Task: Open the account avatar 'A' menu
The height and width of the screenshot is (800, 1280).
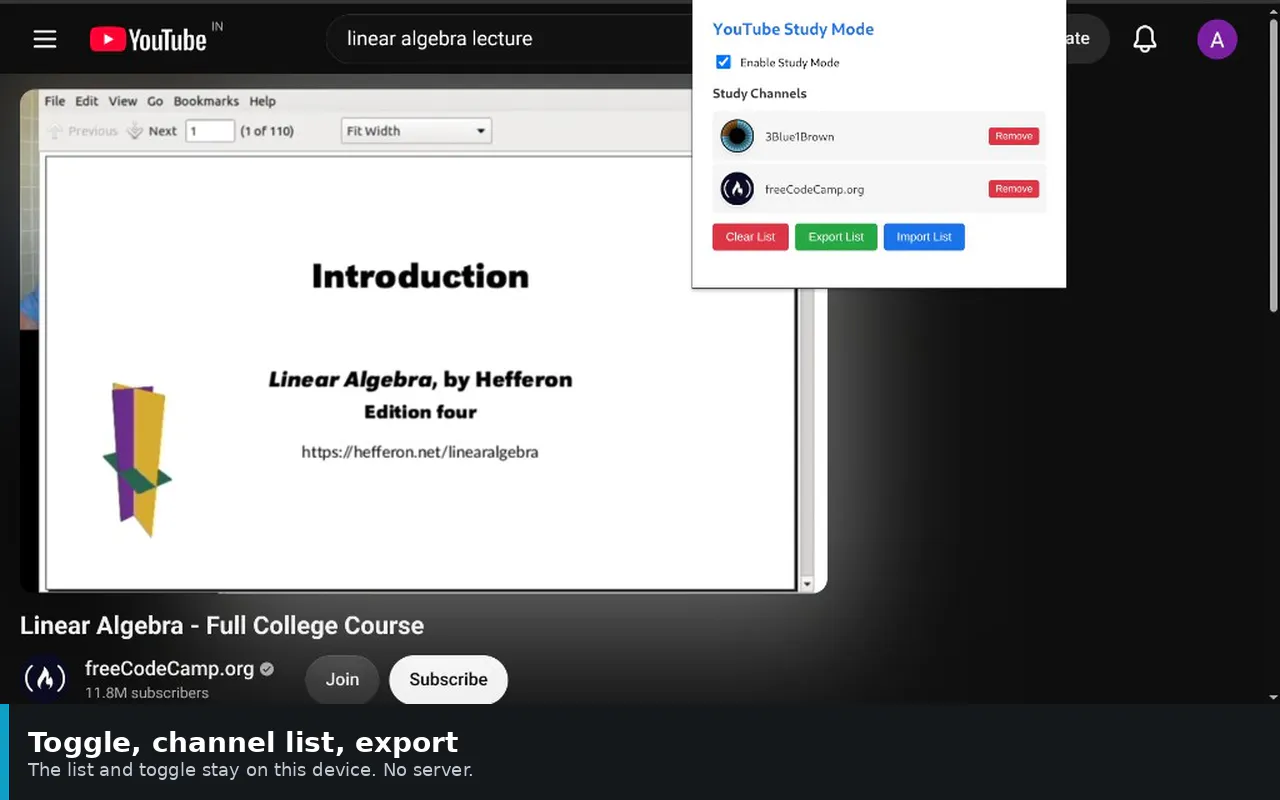Action: (1217, 39)
